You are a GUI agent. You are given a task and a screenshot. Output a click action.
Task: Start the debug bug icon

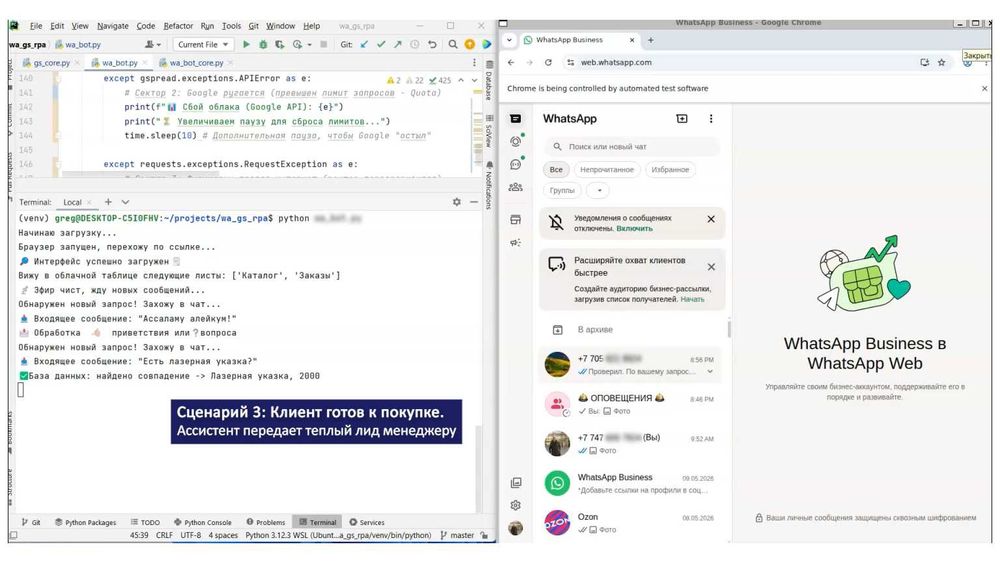pos(263,45)
